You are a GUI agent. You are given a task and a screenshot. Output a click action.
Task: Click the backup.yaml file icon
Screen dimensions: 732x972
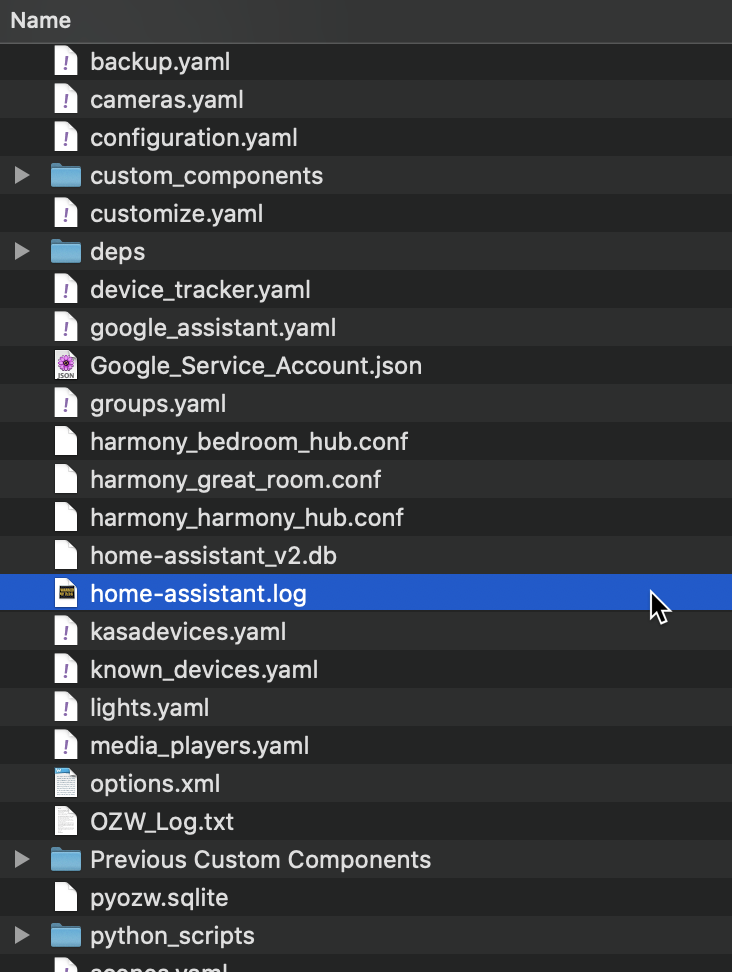pos(65,62)
